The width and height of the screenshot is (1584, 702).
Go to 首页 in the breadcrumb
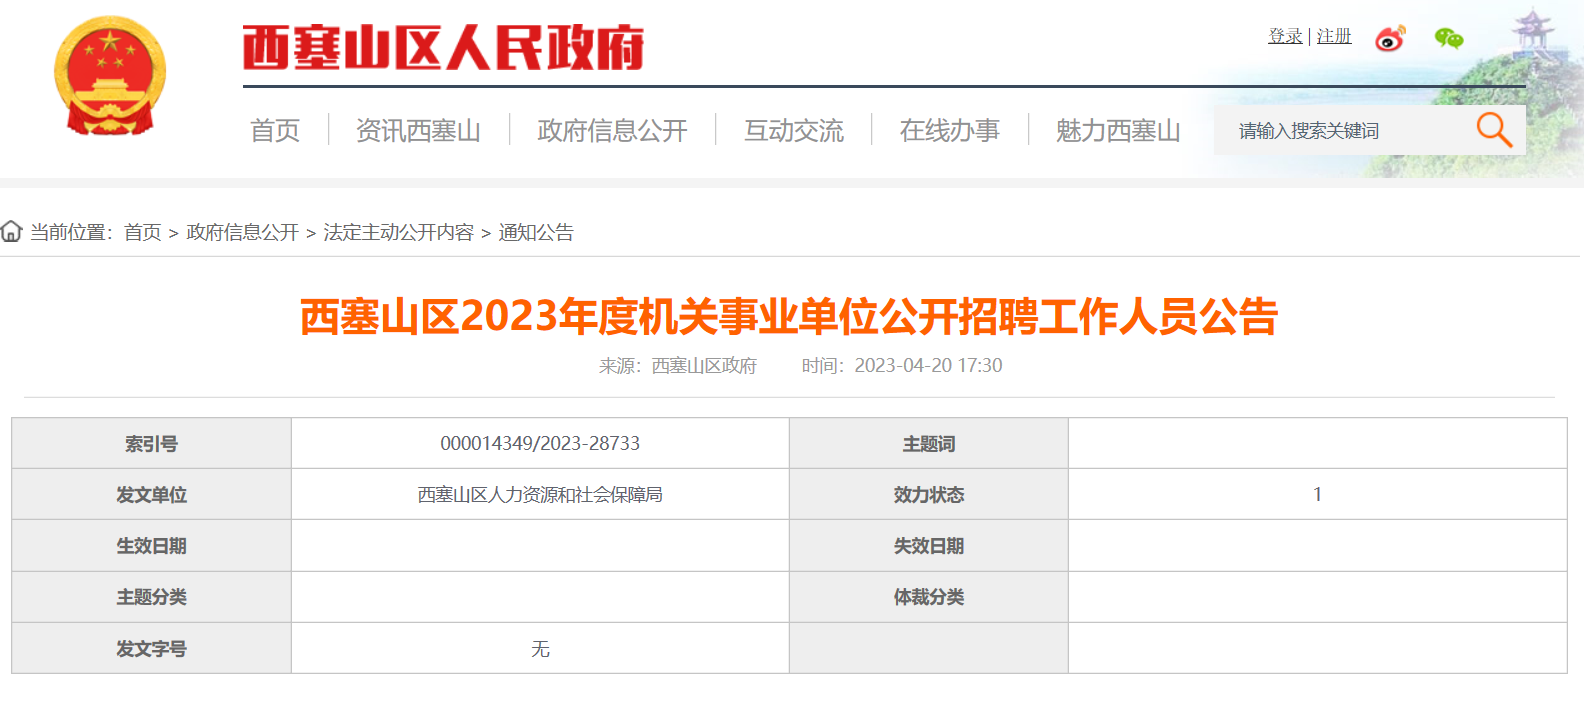pyautogui.click(x=143, y=232)
